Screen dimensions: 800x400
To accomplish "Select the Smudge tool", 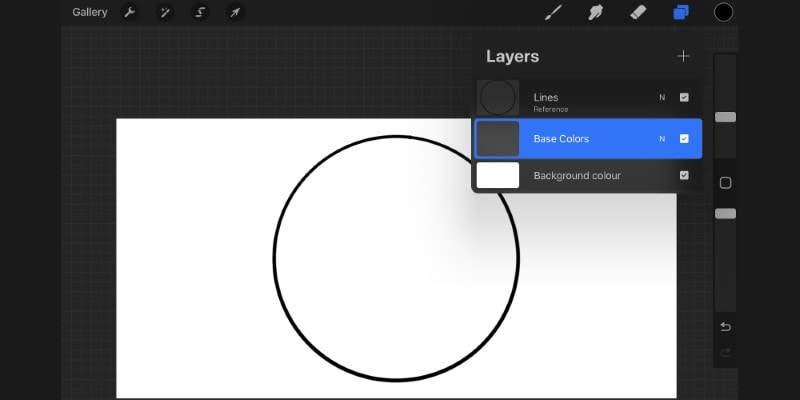I will [x=595, y=12].
